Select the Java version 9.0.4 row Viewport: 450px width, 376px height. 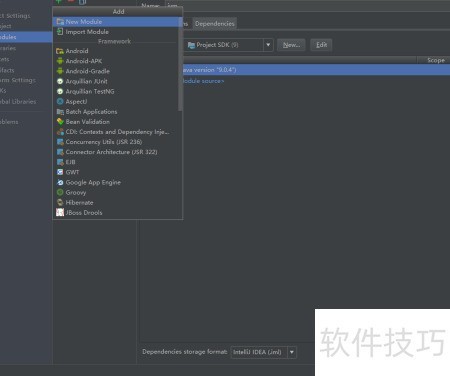pyautogui.click(x=316, y=70)
